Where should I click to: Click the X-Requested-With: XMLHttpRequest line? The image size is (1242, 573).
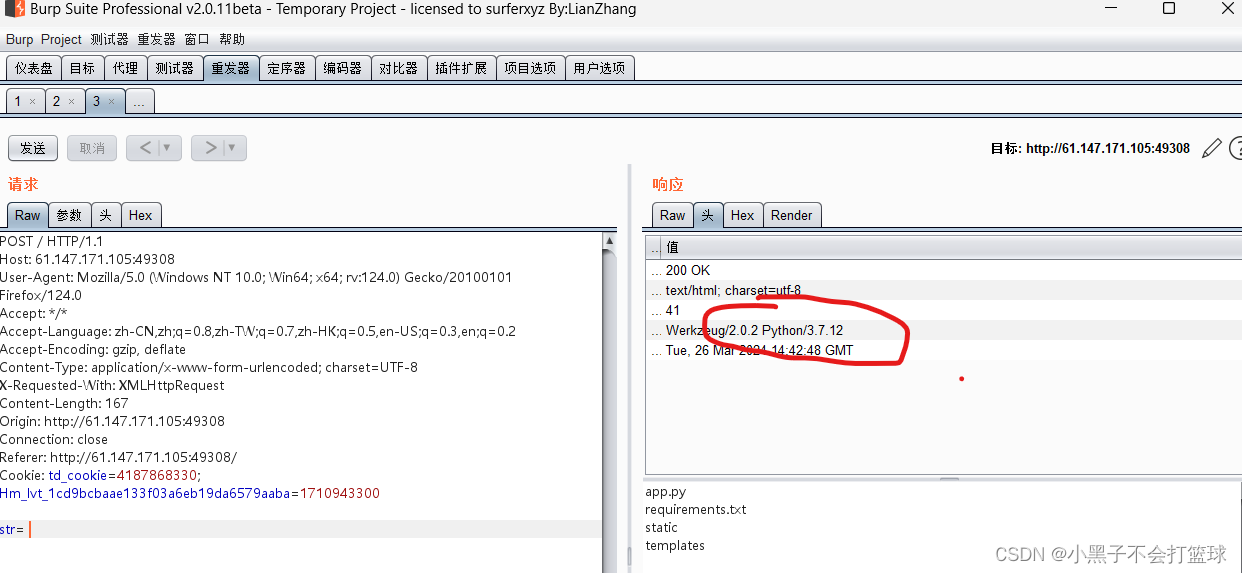(112, 385)
